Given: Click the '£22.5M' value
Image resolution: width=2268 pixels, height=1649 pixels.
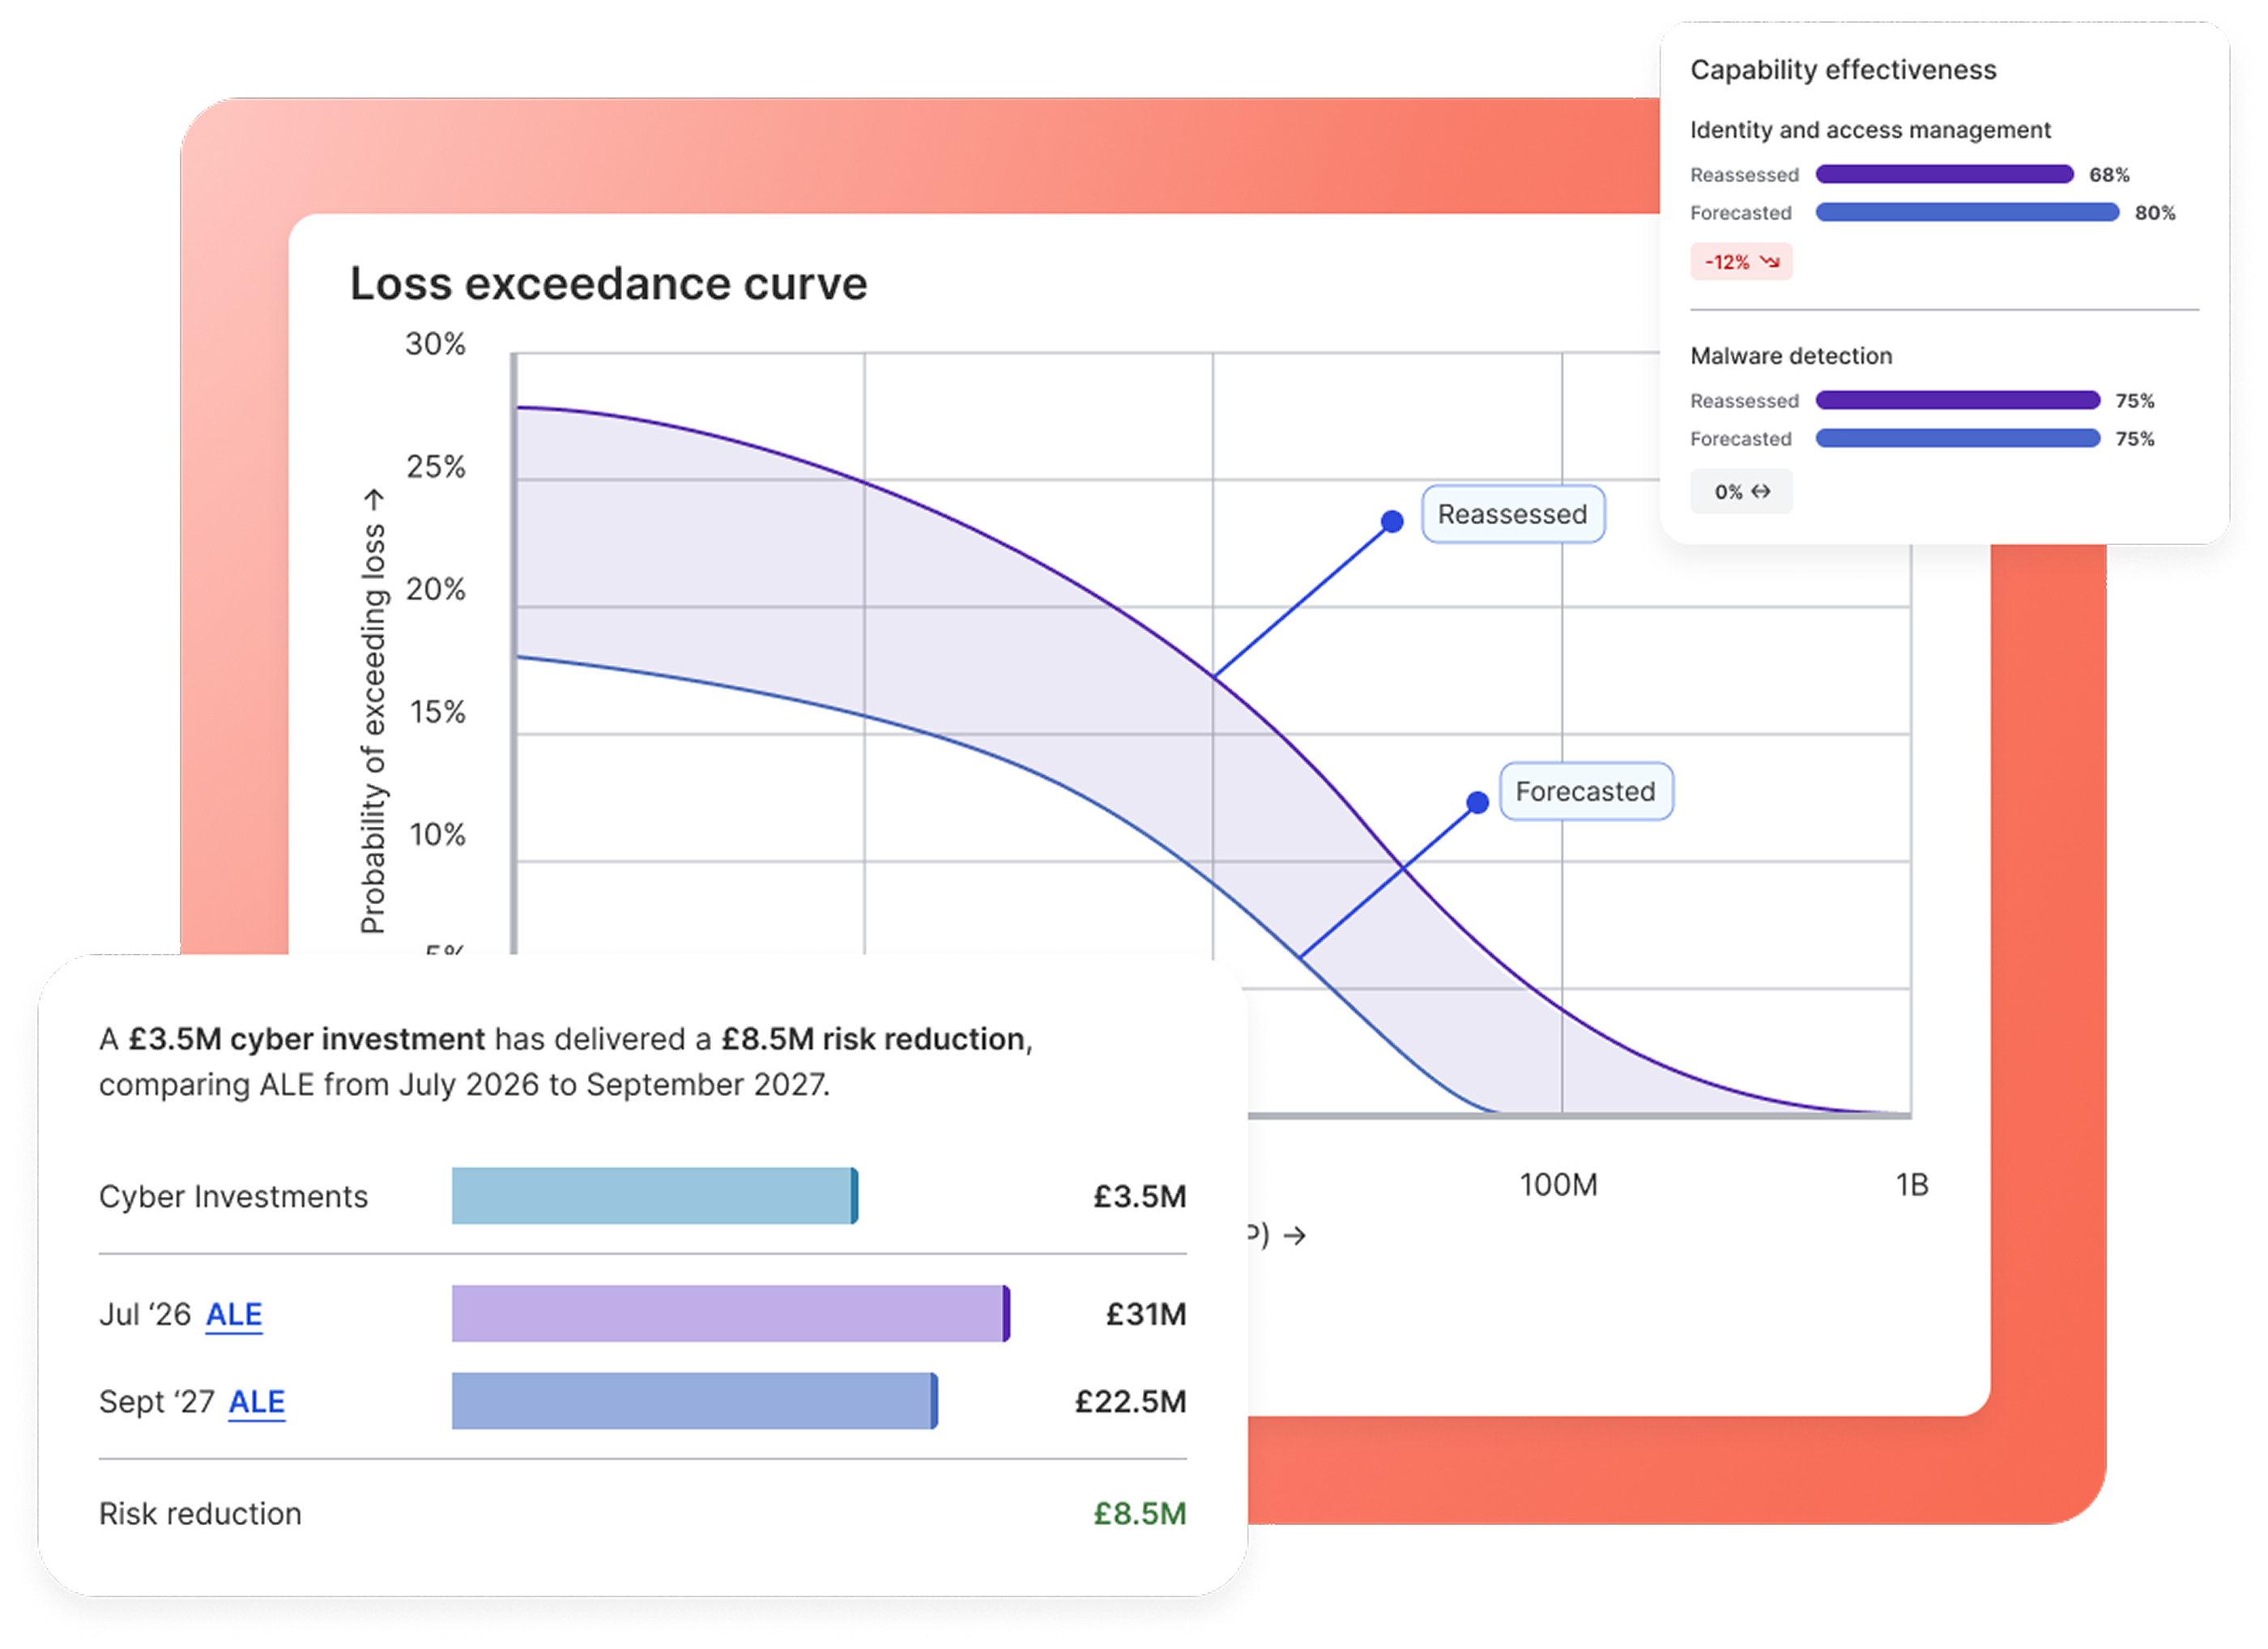Looking at the screenshot, I should point(1130,1402).
